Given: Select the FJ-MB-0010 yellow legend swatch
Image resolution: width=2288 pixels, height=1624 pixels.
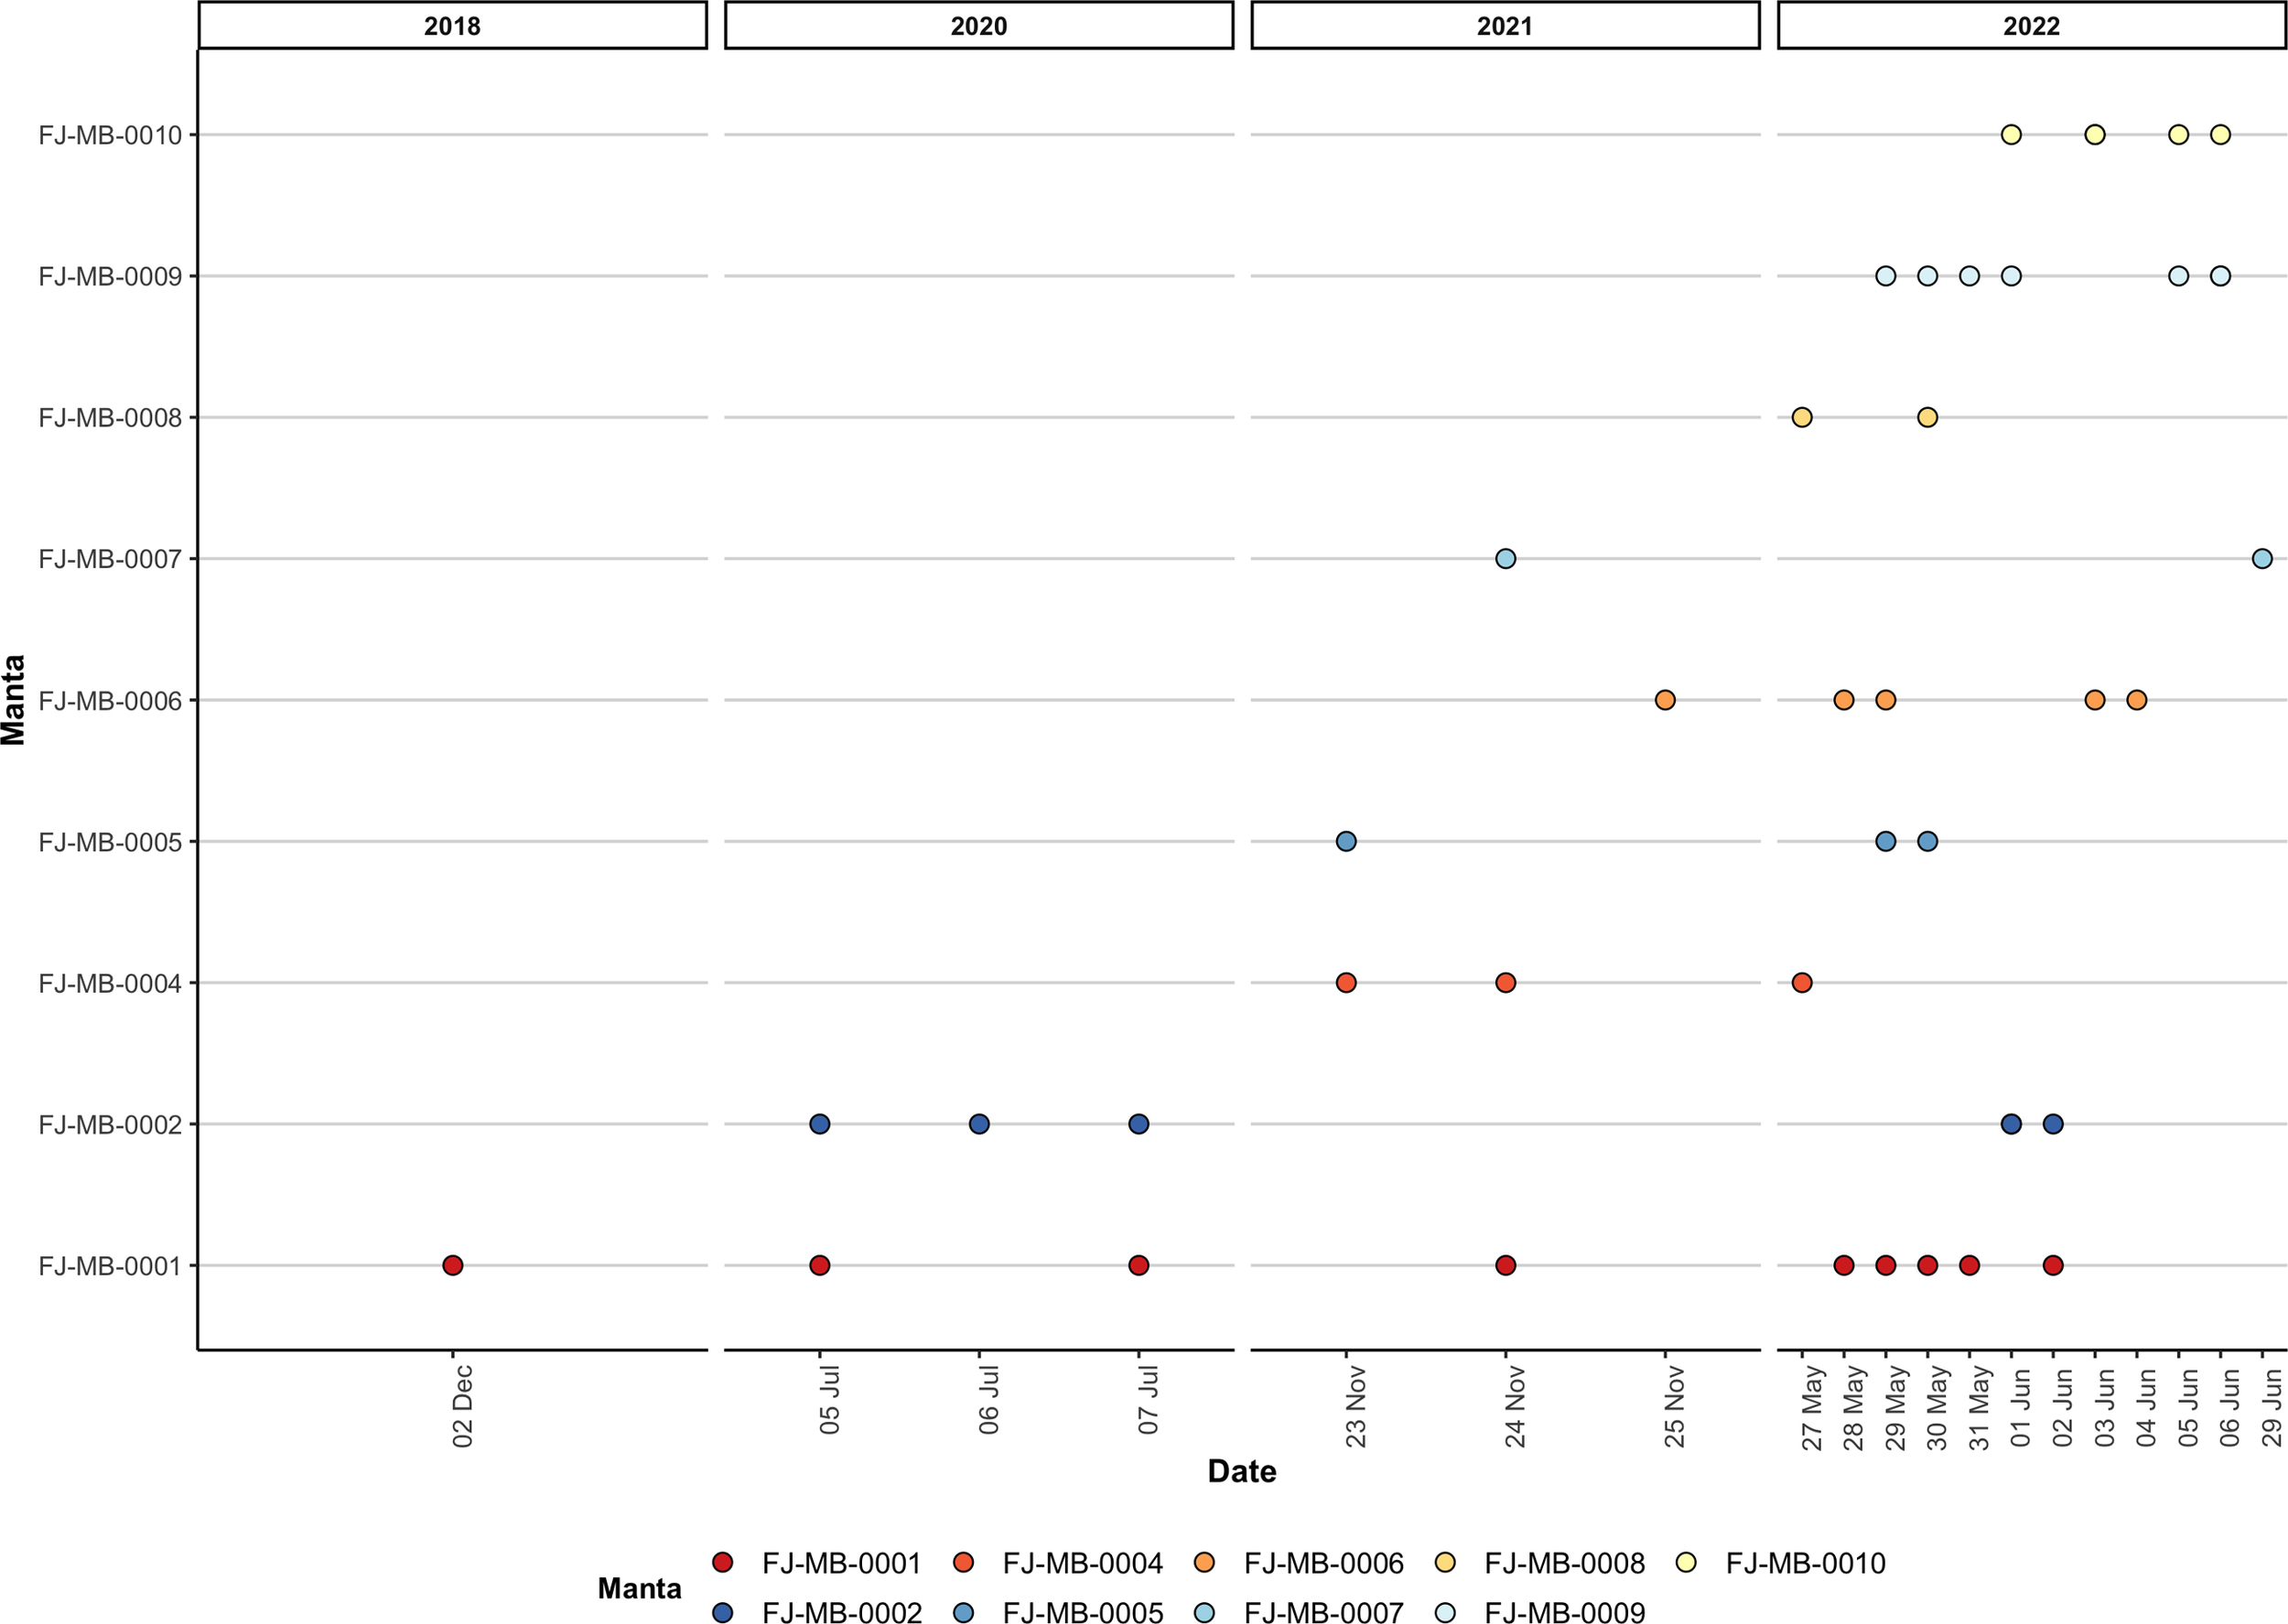Looking at the screenshot, I should coord(1686,1562).
